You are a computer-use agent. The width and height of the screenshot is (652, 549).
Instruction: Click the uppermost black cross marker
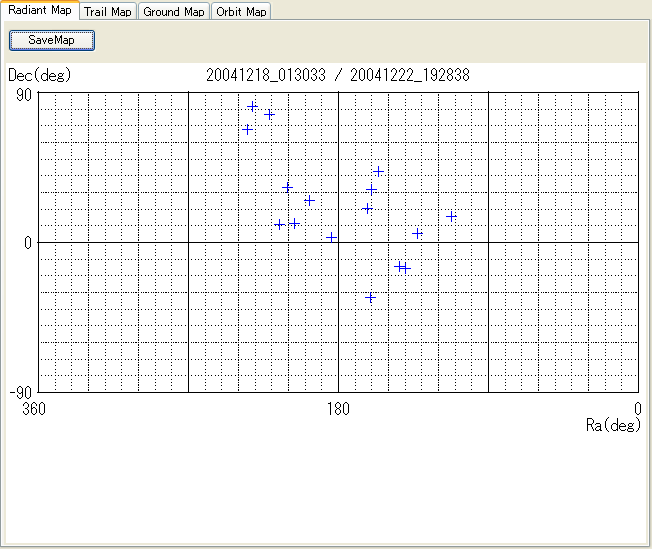(x=248, y=129)
